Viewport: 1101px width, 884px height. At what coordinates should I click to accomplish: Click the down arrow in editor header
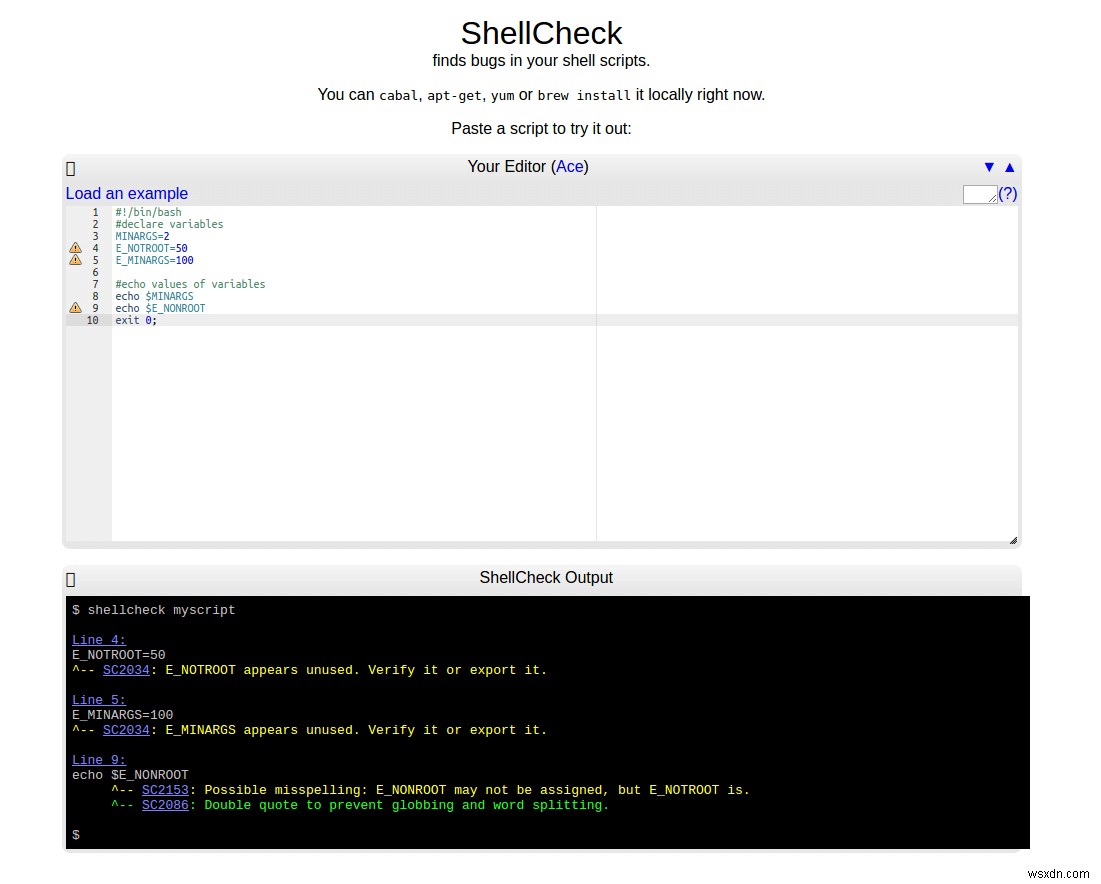[x=989, y=167]
